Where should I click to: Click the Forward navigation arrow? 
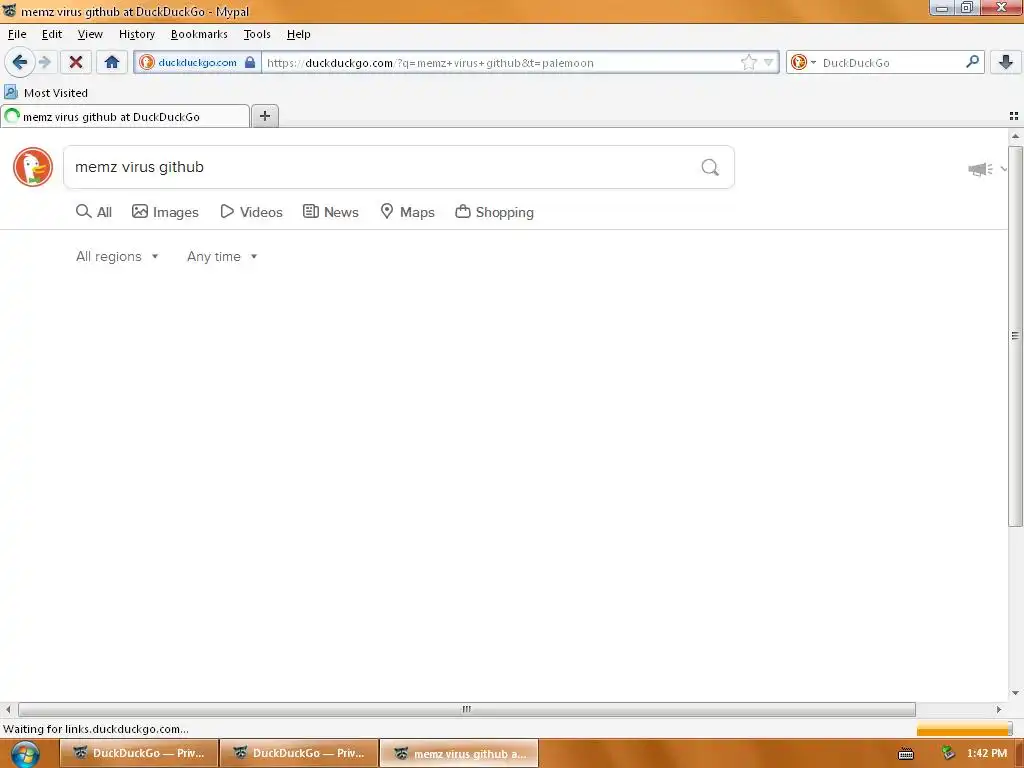[x=45, y=62]
